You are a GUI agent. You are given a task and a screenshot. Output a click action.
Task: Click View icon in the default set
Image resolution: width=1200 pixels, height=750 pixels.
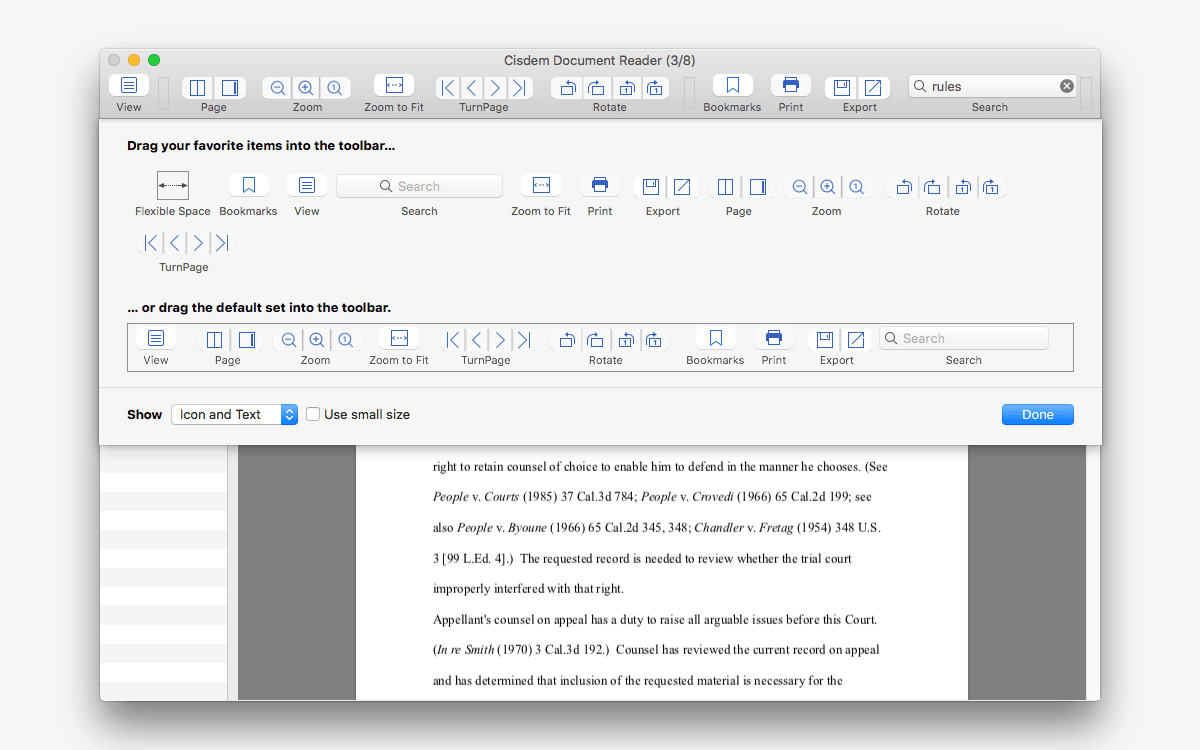click(156, 338)
